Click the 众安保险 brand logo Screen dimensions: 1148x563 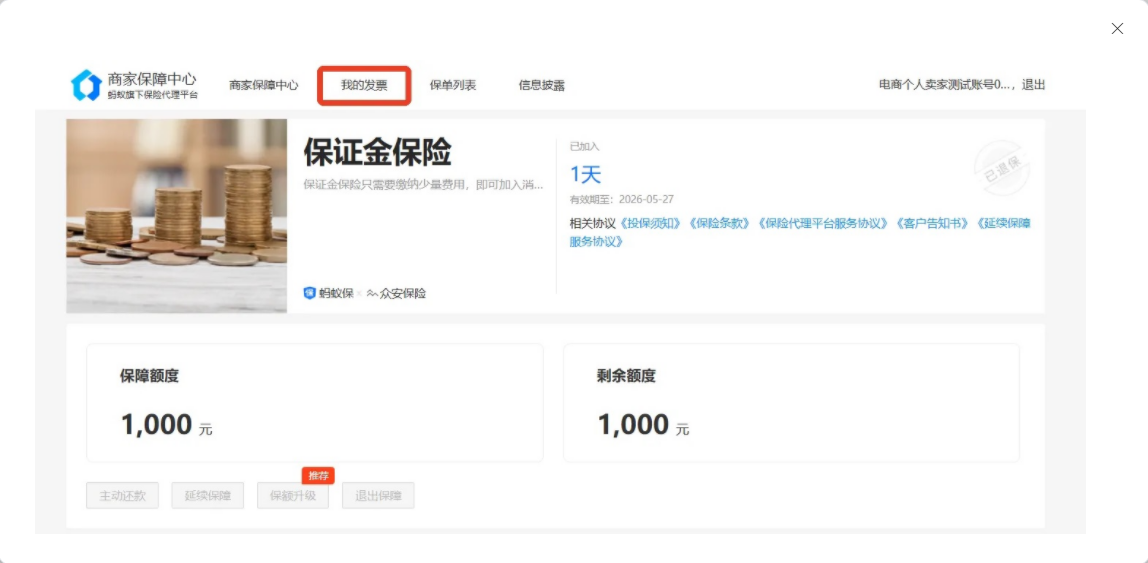click(396, 293)
